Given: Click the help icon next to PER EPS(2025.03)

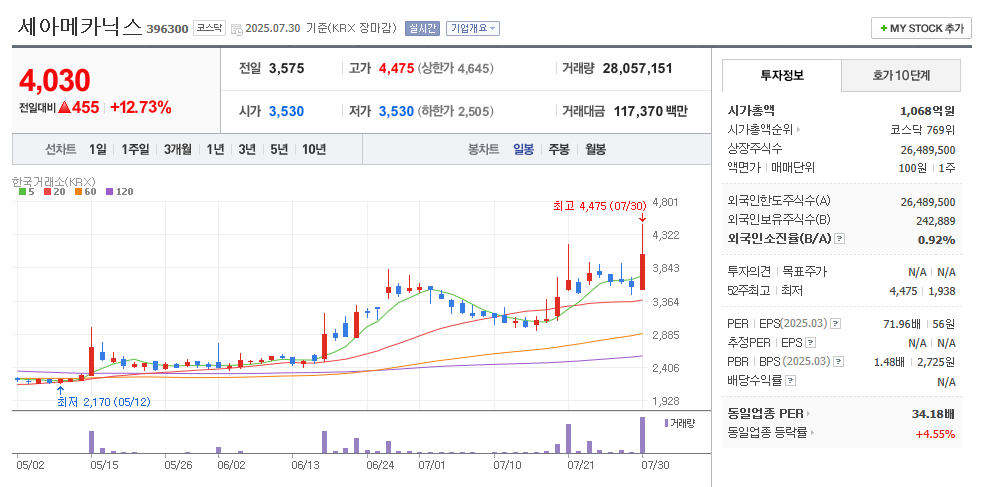Looking at the screenshot, I should pyautogui.click(x=835, y=324).
